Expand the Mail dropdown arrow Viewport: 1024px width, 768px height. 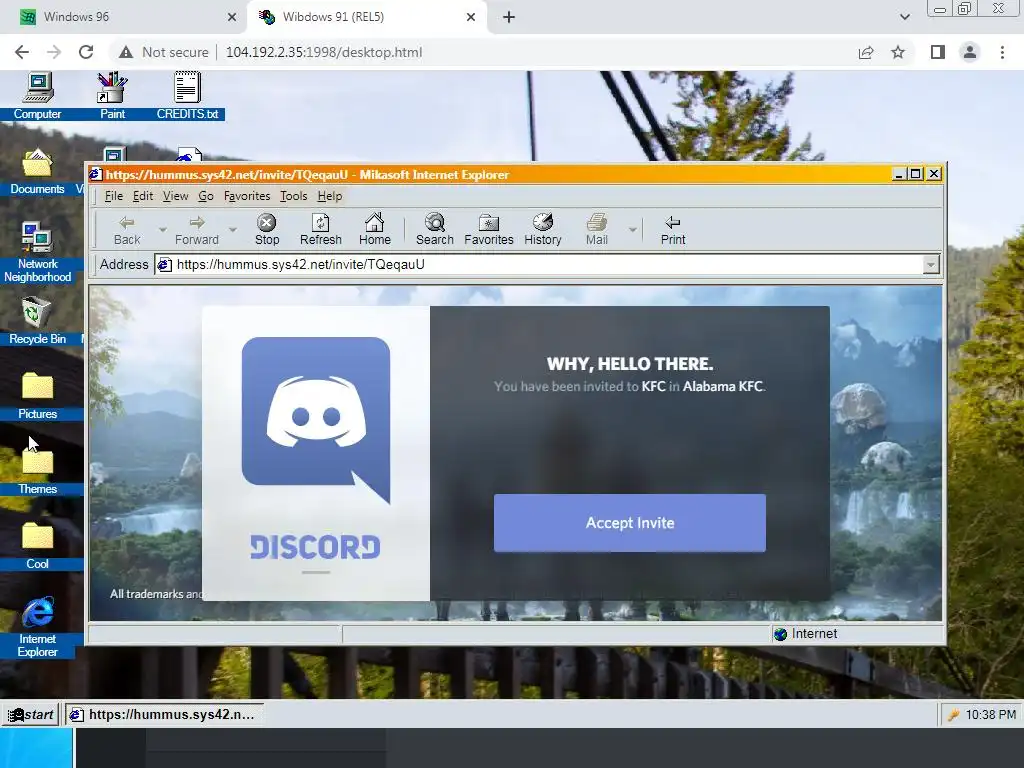(632, 230)
